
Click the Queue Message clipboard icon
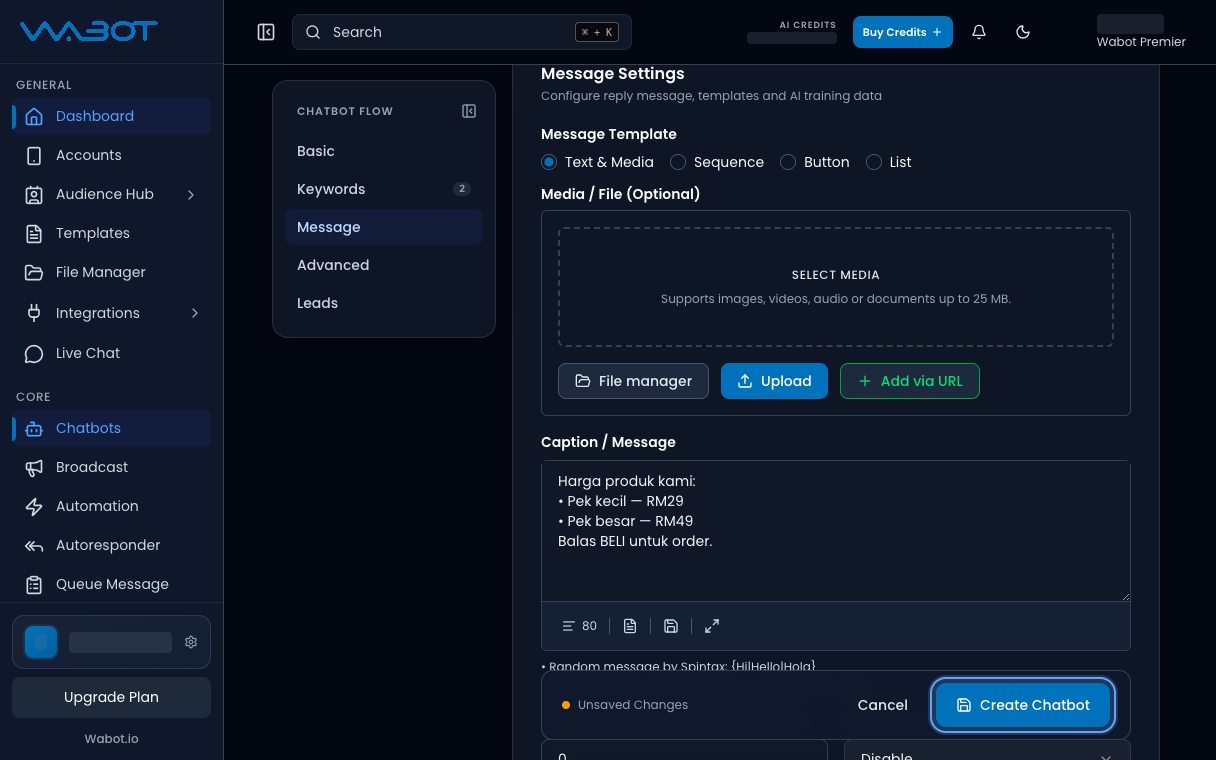point(34,584)
